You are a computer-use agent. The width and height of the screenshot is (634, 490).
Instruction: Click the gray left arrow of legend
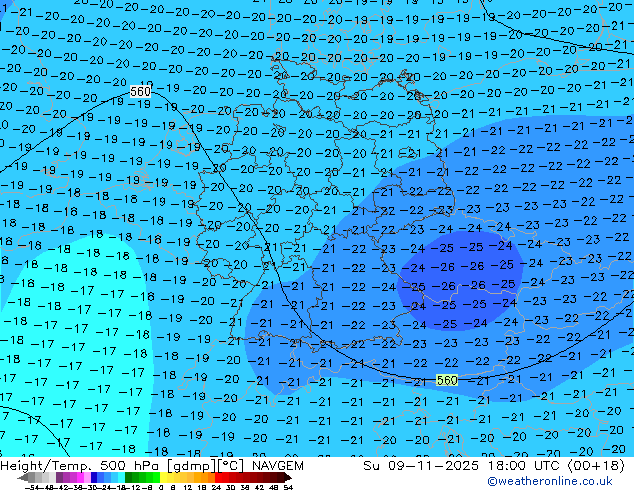click(23, 478)
